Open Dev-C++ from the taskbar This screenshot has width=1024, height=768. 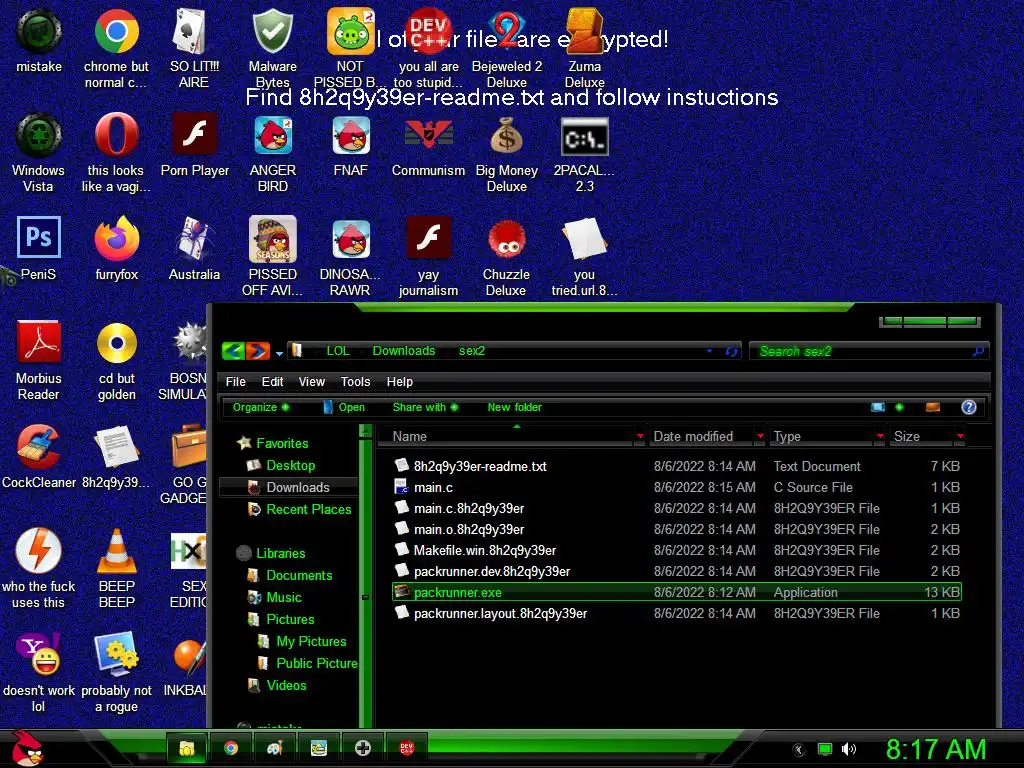(x=406, y=748)
